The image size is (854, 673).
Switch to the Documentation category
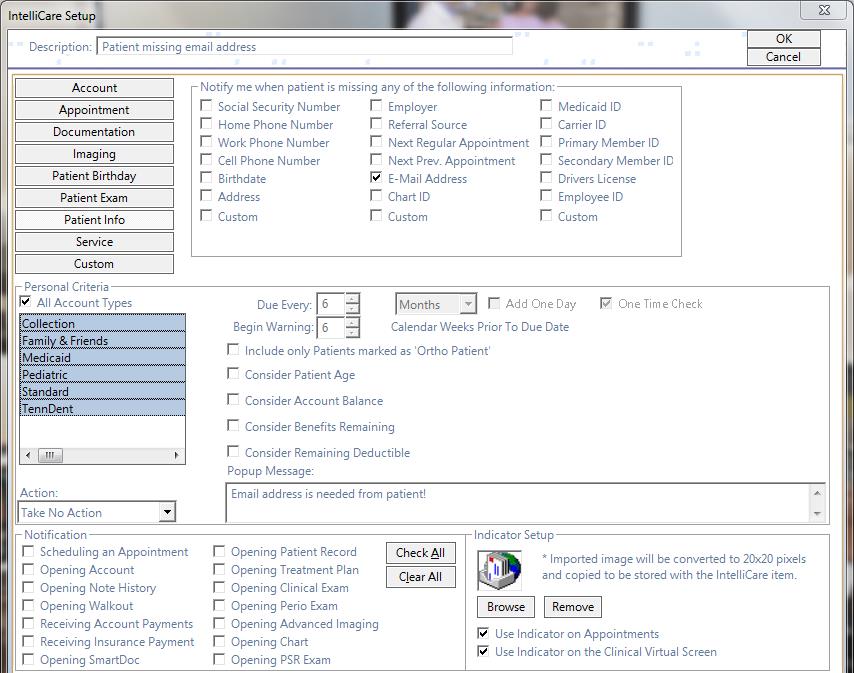(94, 132)
